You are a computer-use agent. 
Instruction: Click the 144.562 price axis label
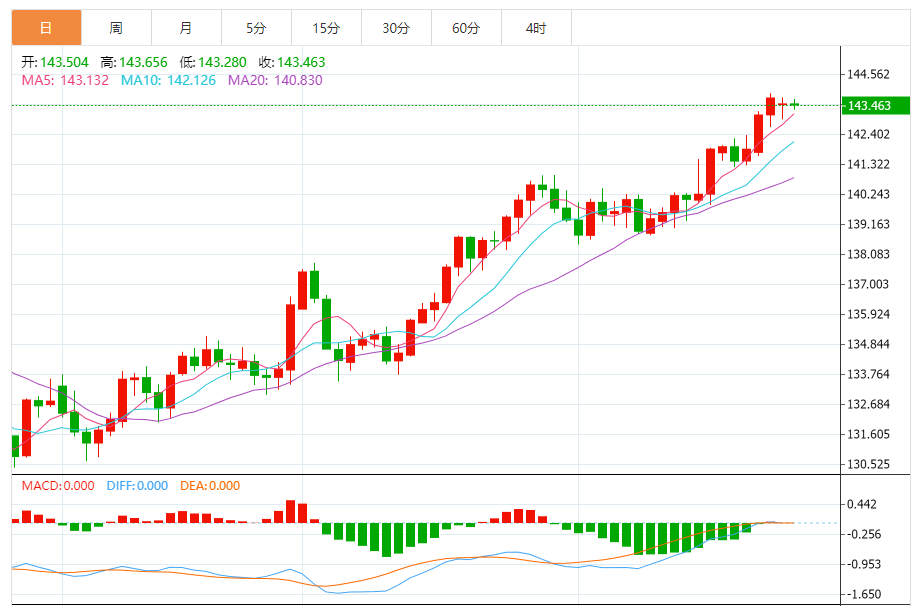pos(869,74)
